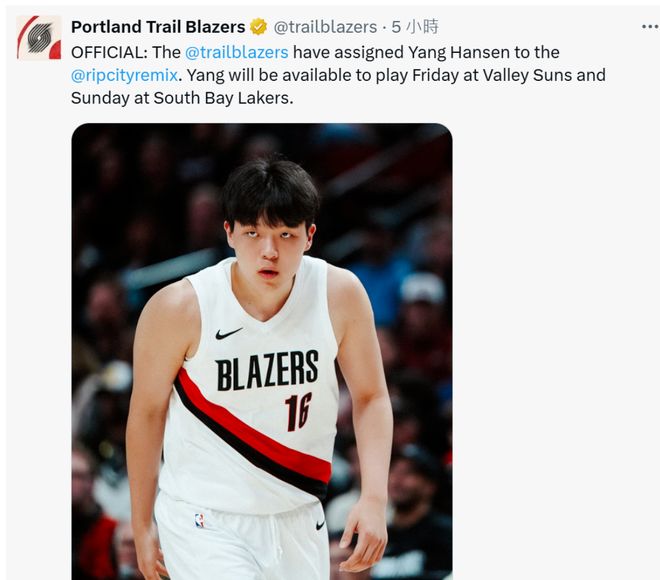The height and width of the screenshot is (580, 660).
Task: Click the Nike swoosh on the shorts
Action: [320, 524]
